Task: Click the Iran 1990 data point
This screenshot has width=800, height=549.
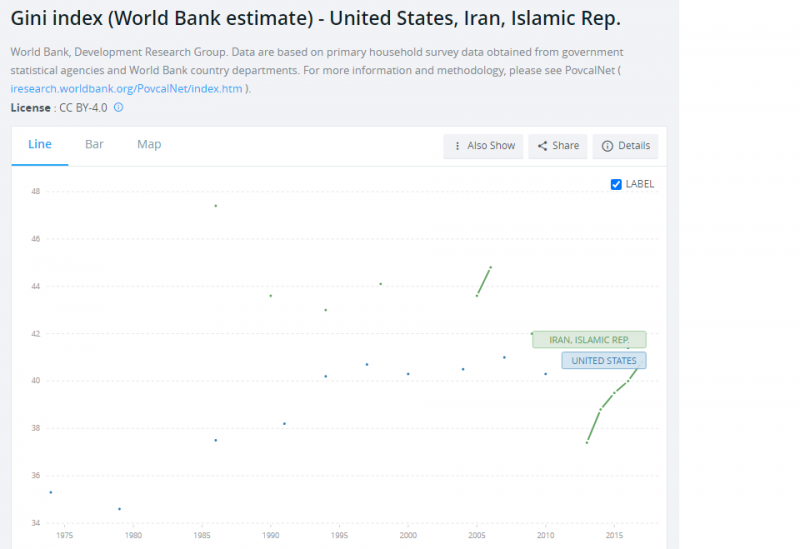Action: point(270,296)
